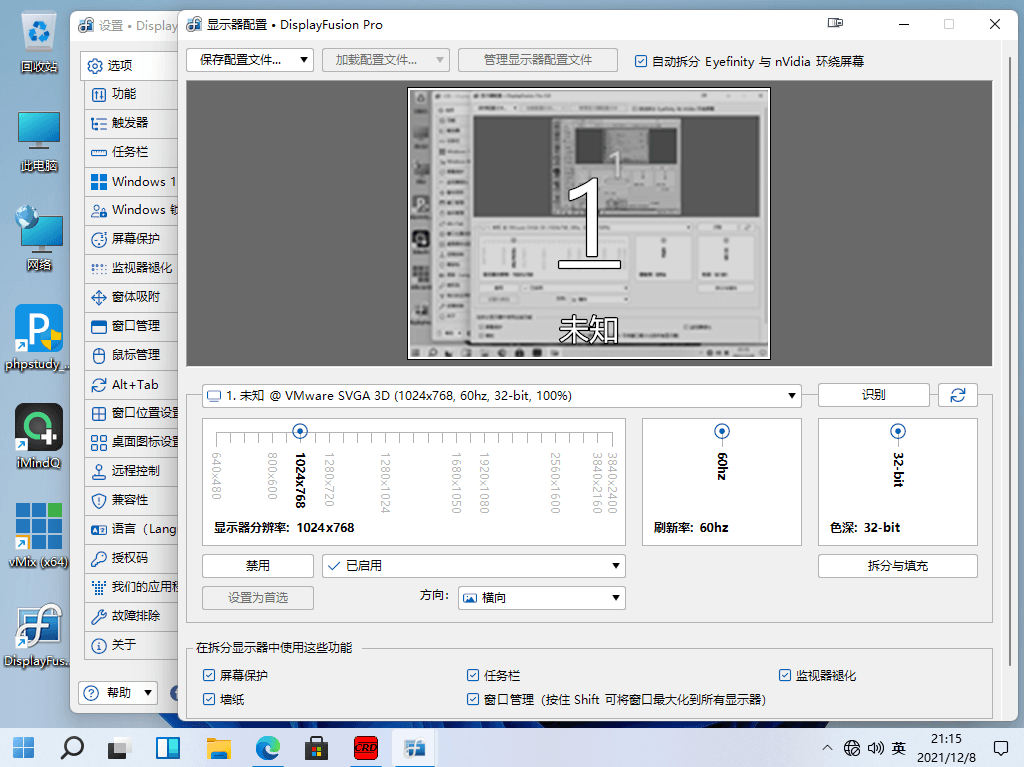Click the 鼠标管理 mouse icon
The height and width of the screenshot is (767, 1024).
(x=99, y=355)
